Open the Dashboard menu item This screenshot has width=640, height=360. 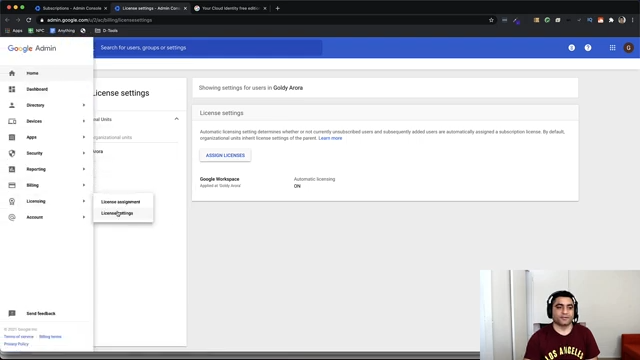(x=37, y=89)
